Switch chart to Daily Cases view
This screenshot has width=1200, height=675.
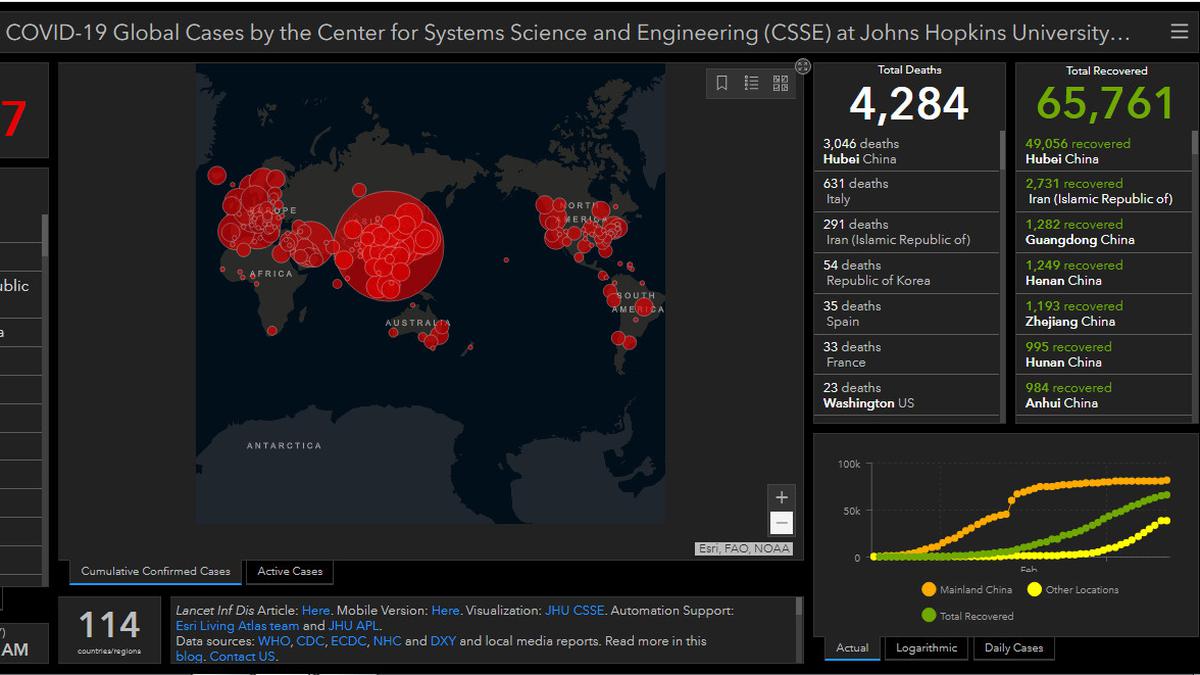(x=1013, y=648)
